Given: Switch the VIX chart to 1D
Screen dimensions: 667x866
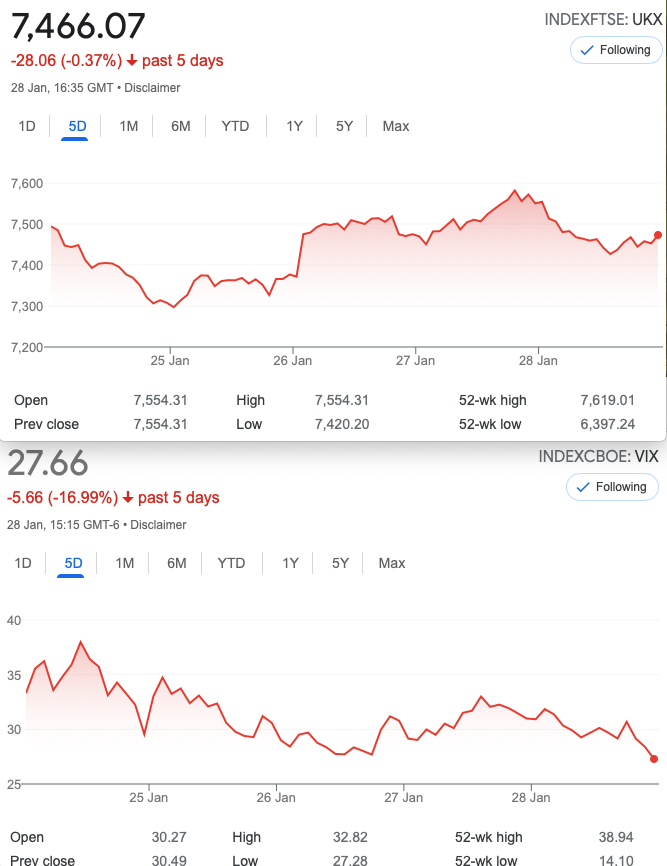Looking at the screenshot, I should click(x=23, y=563).
